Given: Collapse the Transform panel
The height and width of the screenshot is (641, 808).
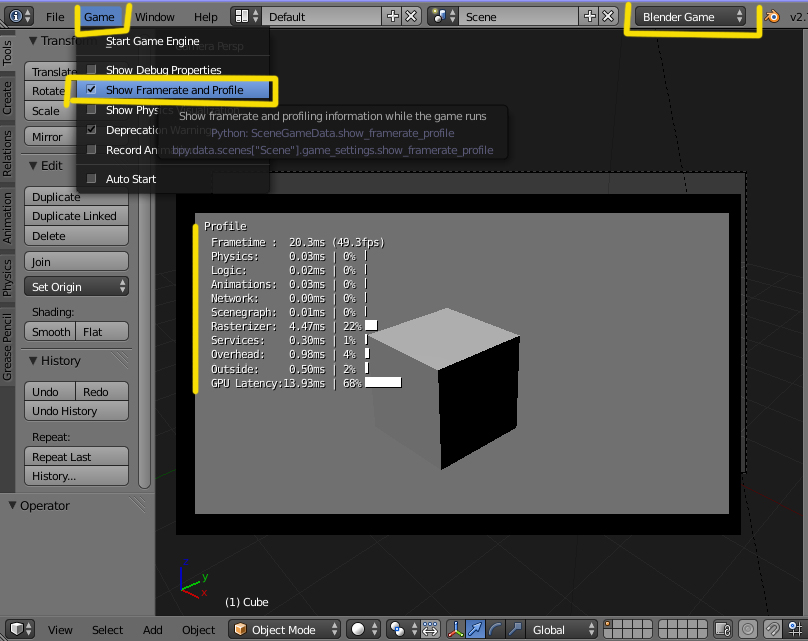Looking at the screenshot, I should pyautogui.click(x=33, y=40).
